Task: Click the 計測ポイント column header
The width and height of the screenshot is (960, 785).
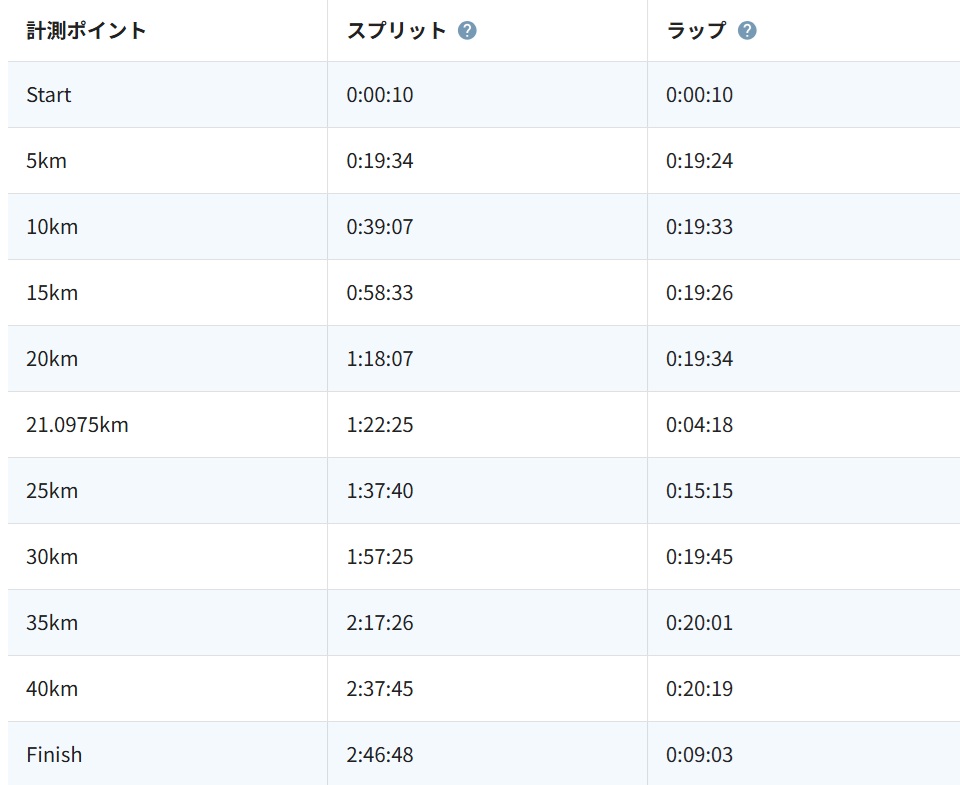Action: [x=86, y=30]
